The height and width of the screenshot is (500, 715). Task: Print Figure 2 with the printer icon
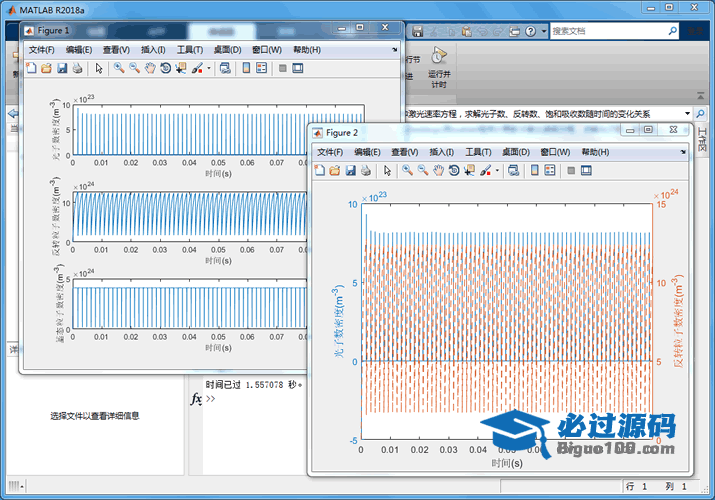pyautogui.click(x=366, y=170)
